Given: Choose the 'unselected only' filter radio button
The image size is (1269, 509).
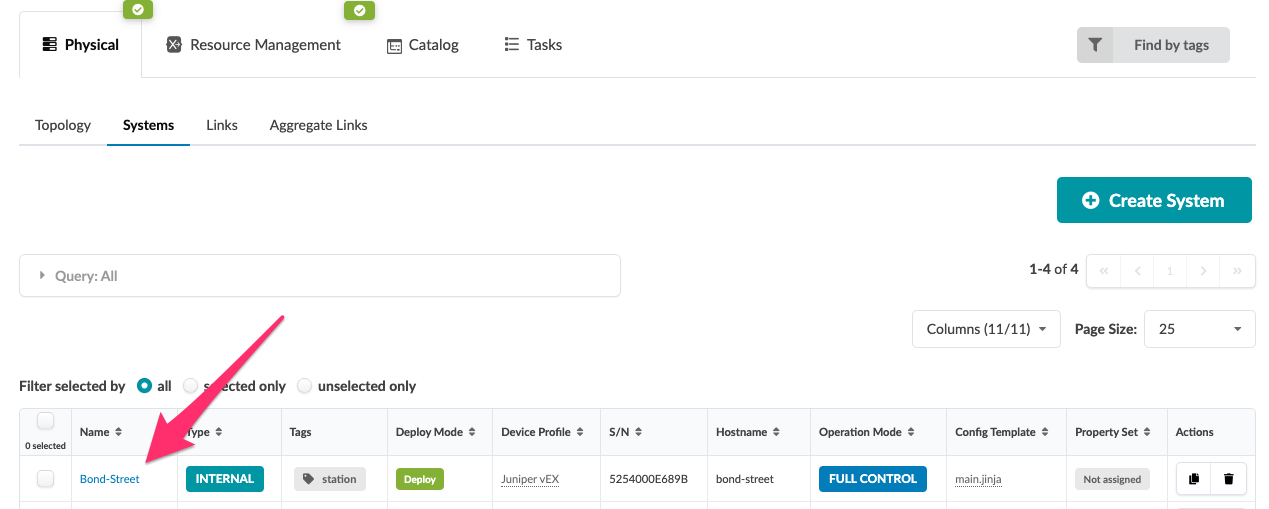Looking at the screenshot, I should pyautogui.click(x=305, y=386).
